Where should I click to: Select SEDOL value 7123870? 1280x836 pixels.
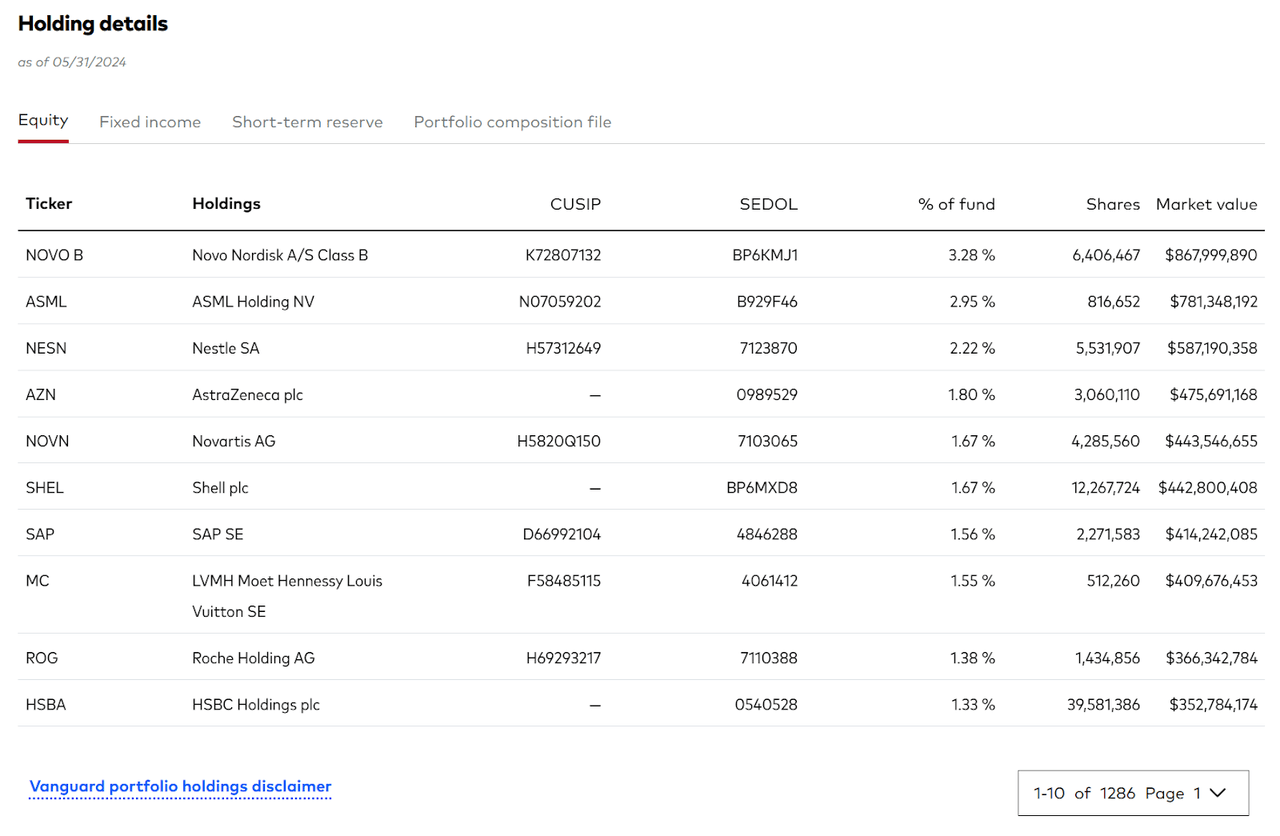point(767,348)
